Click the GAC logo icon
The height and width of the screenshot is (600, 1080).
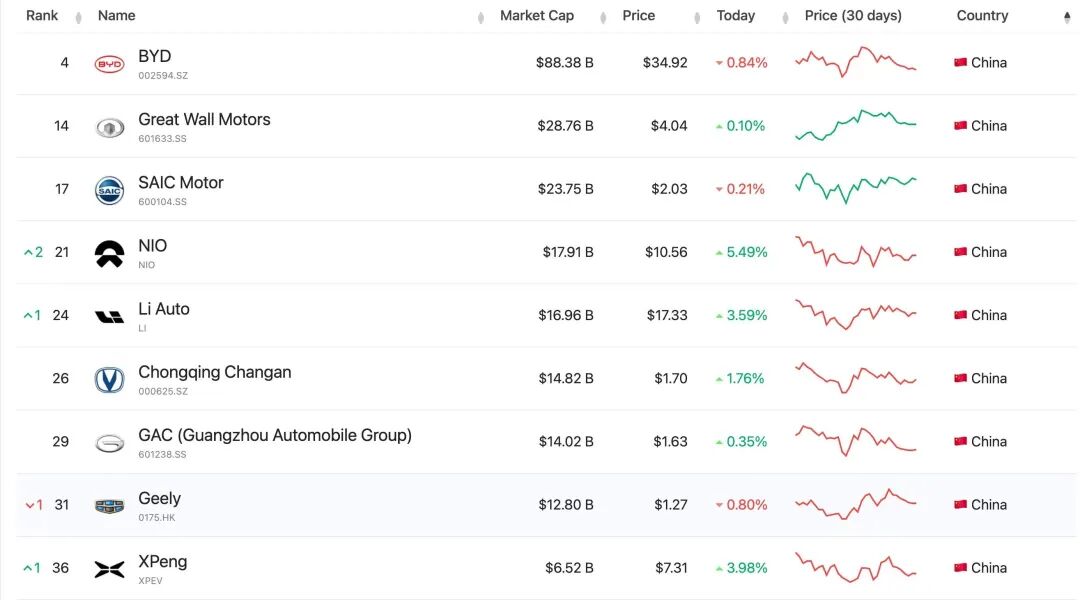tap(109, 443)
